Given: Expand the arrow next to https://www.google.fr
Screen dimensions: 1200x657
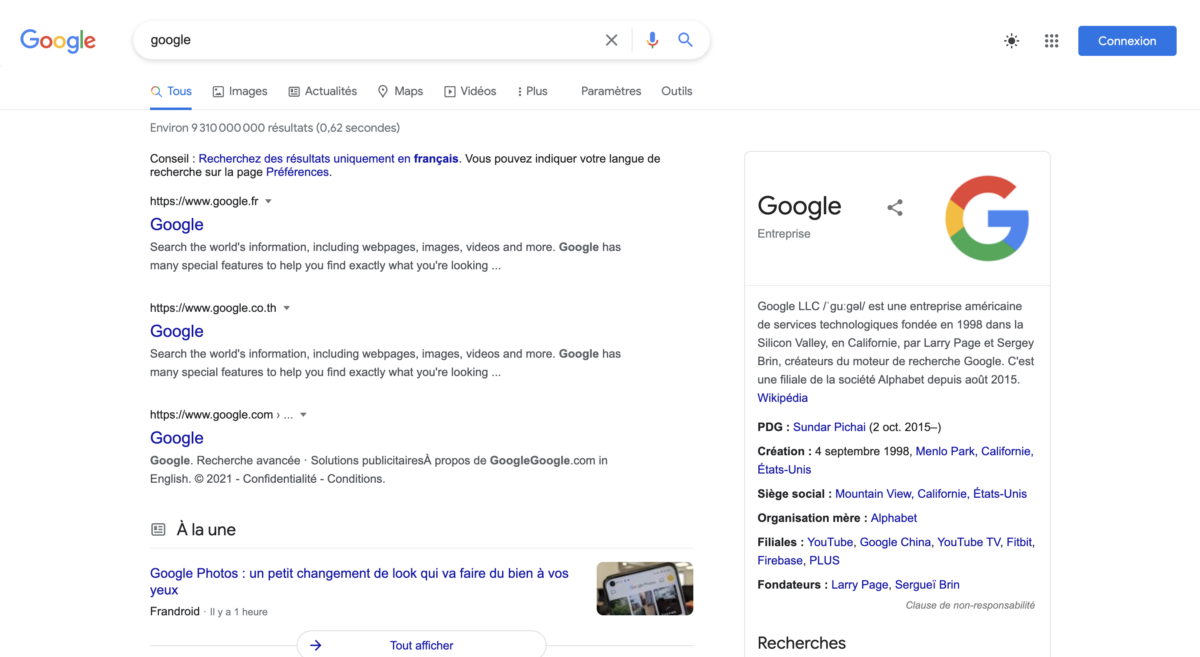Looking at the screenshot, I should click(x=268, y=201).
